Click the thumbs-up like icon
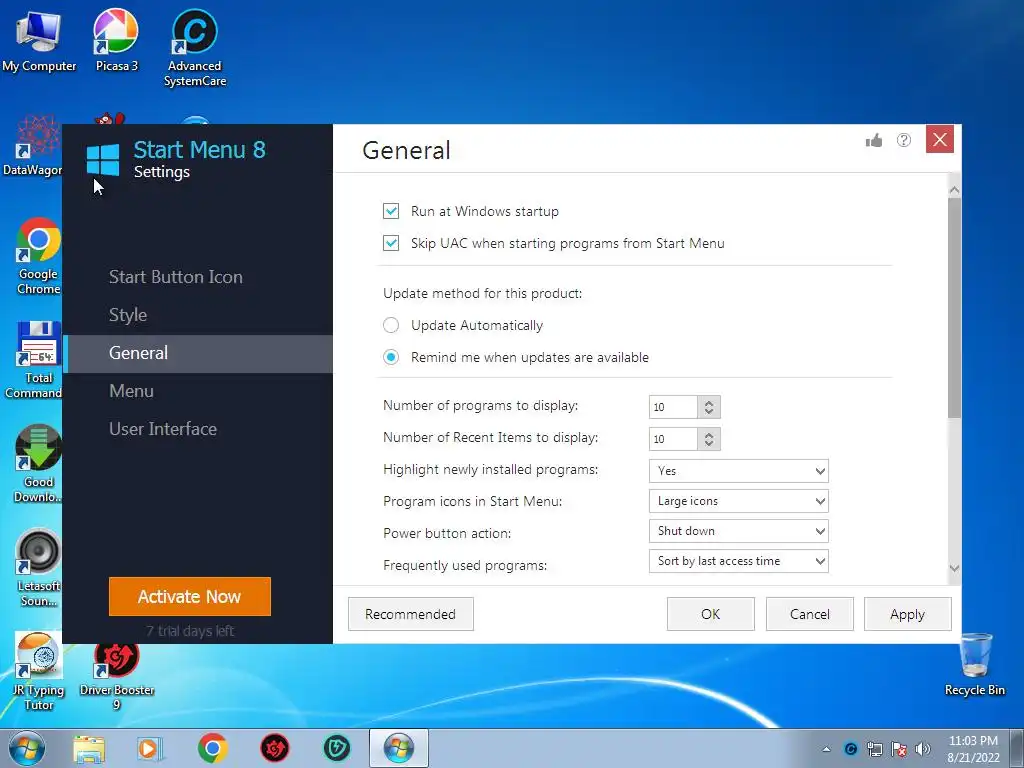Image resolution: width=1024 pixels, height=768 pixels. click(x=874, y=140)
